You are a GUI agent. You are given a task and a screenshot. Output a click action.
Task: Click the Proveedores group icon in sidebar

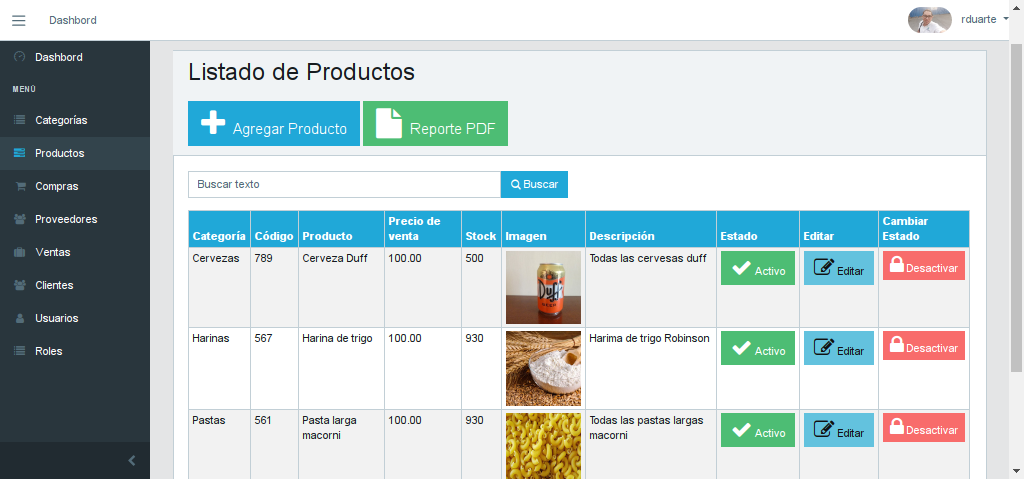(x=19, y=219)
